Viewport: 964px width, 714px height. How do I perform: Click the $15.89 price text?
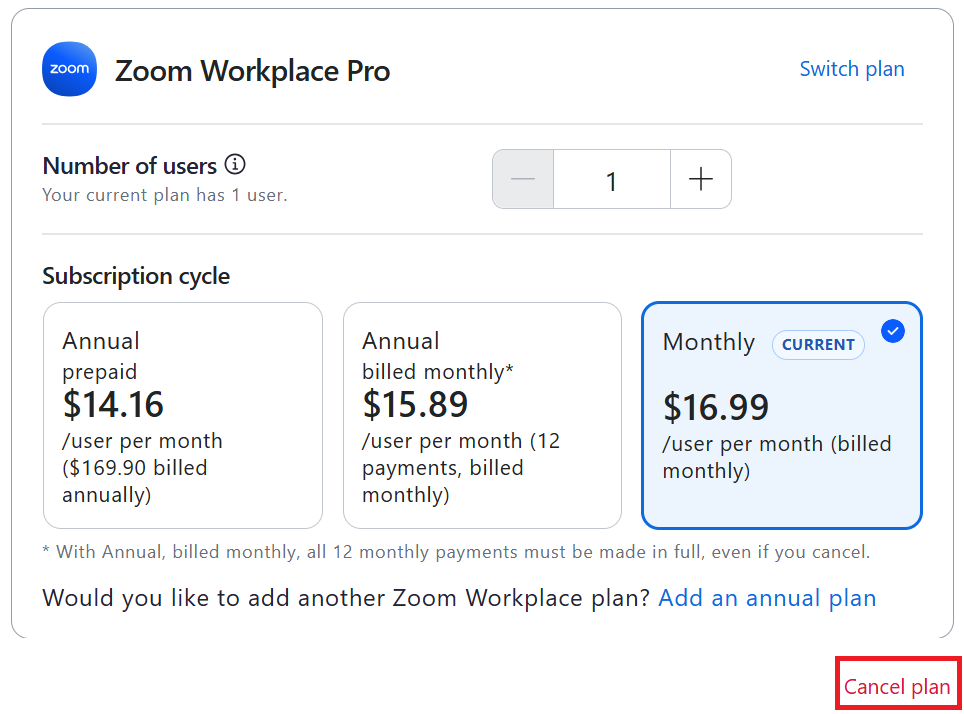point(415,405)
